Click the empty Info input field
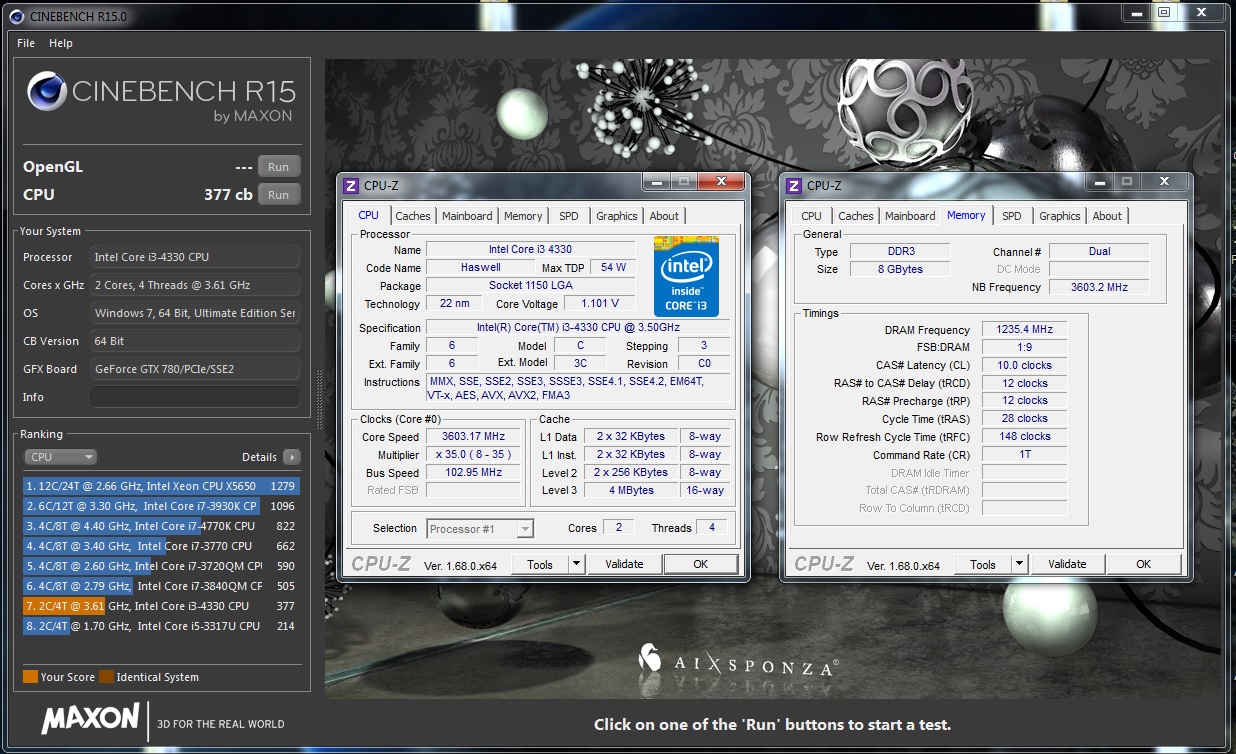 click(195, 397)
